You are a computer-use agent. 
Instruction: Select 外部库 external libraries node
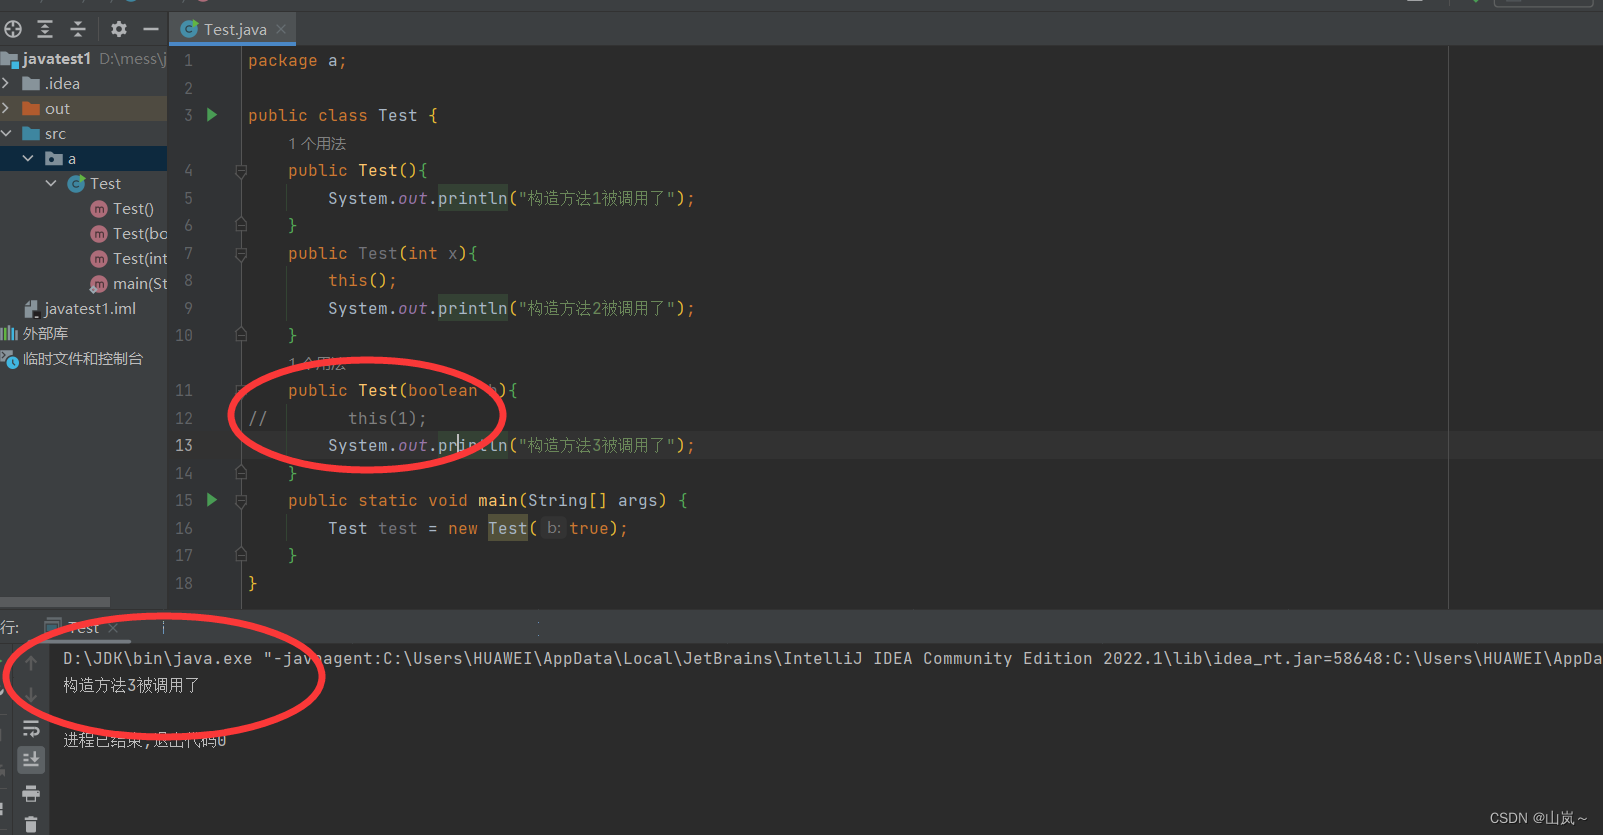[x=45, y=333]
